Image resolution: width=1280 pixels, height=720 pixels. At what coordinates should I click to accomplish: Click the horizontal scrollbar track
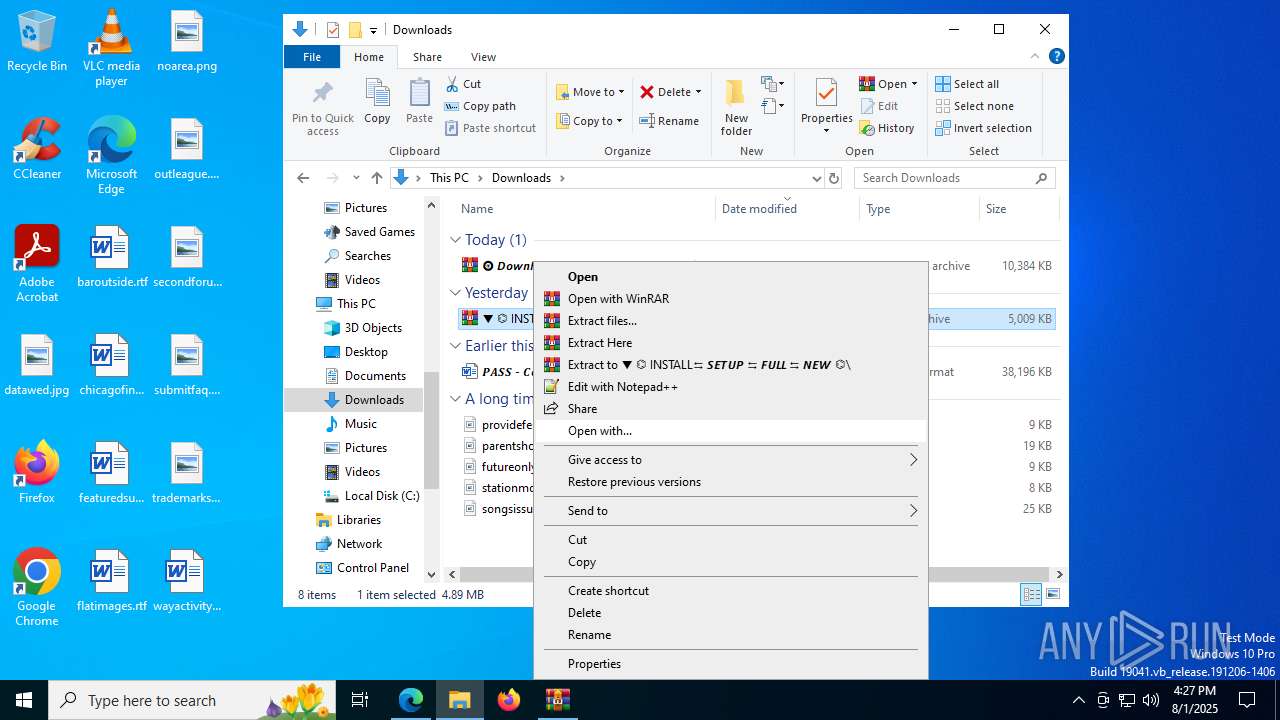[x=990, y=575]
